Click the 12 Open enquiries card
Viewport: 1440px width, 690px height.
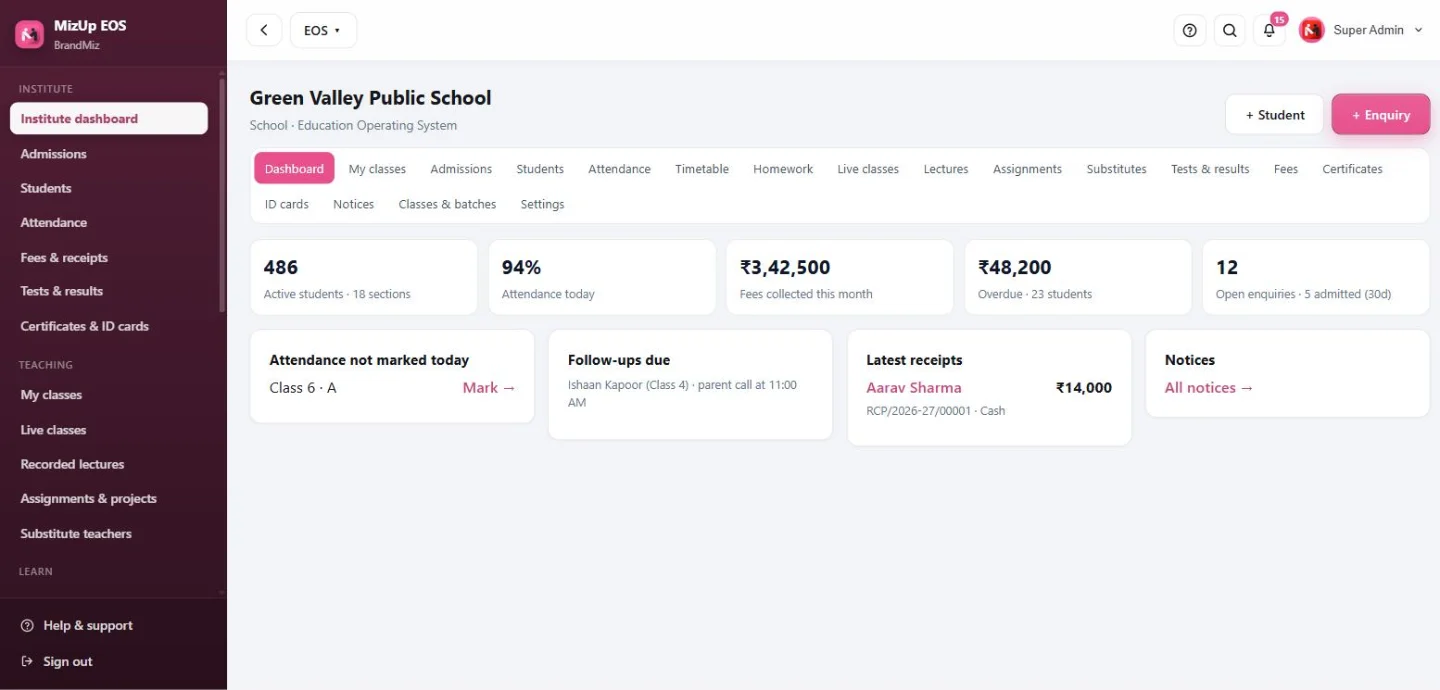1316,277
